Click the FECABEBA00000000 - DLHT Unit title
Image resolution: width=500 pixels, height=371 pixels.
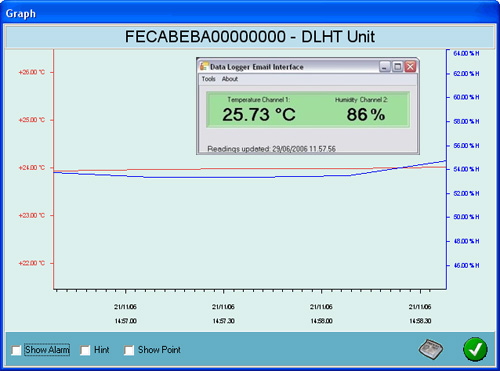(250, 37)
